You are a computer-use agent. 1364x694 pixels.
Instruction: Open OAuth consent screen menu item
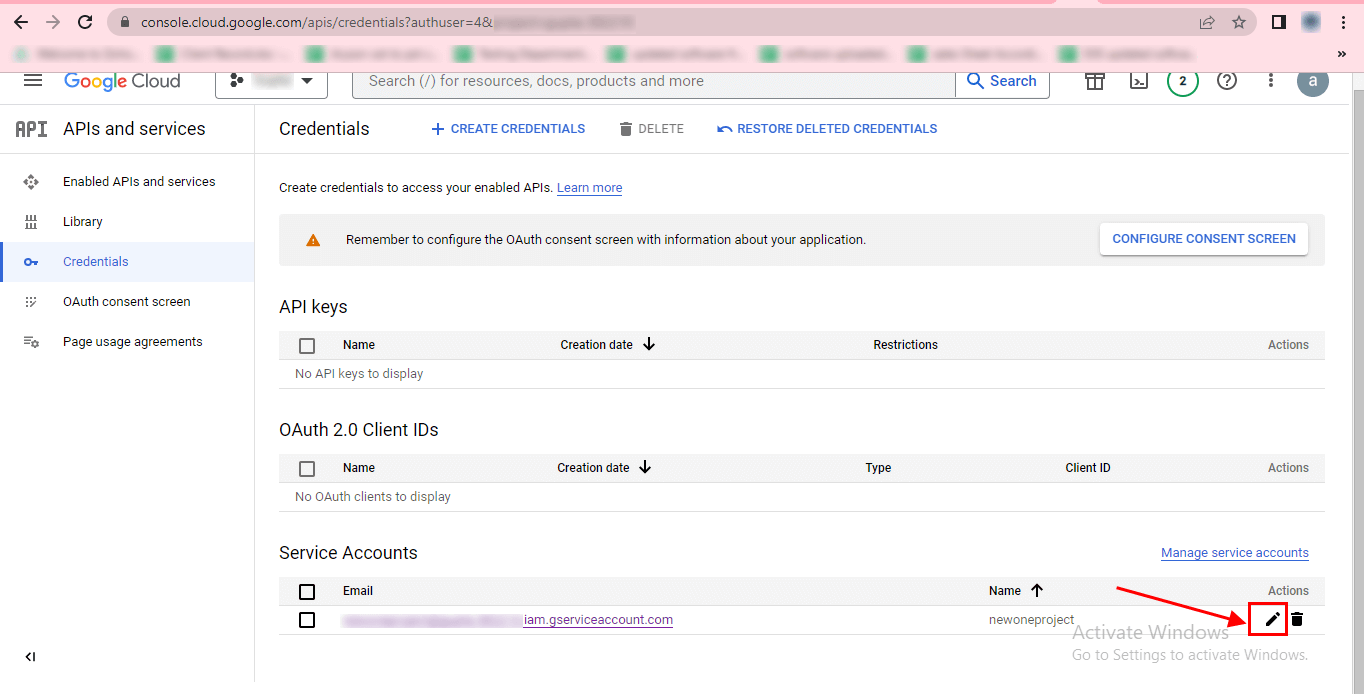[x=126, y=302]
